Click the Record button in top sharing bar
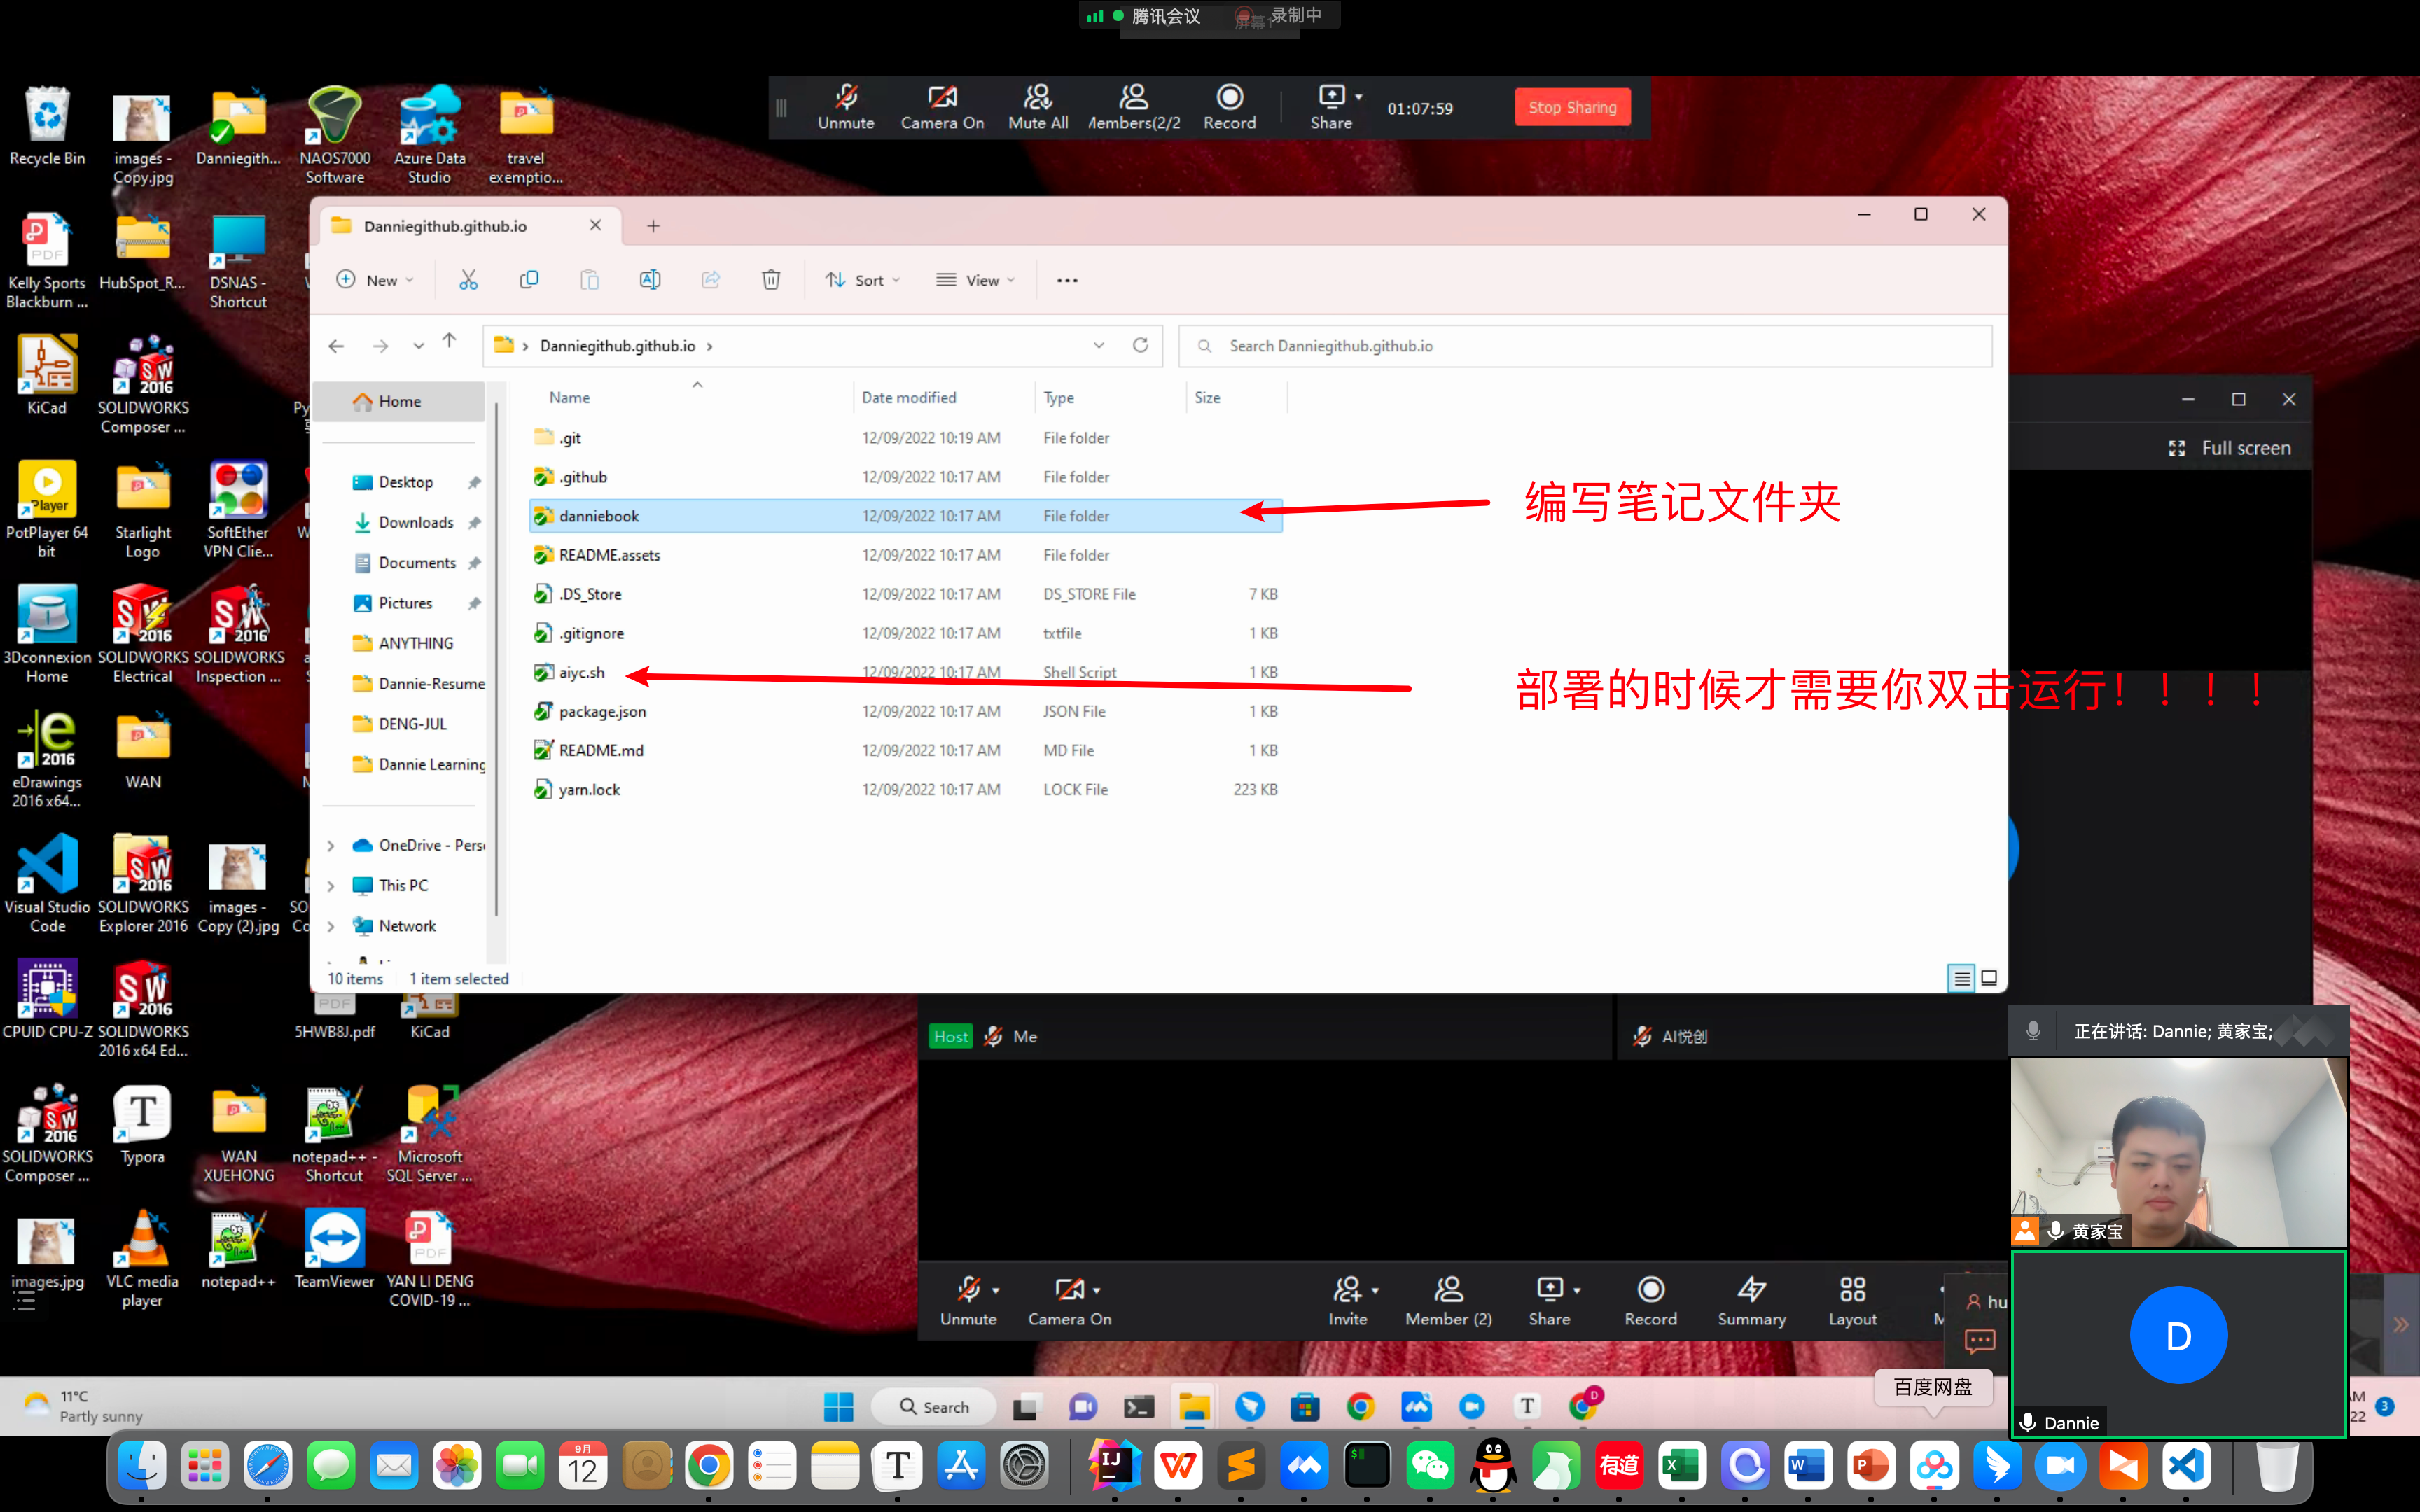Image resolution: width=2420 pixels, height=1512 pixels. click(1229, 107)
